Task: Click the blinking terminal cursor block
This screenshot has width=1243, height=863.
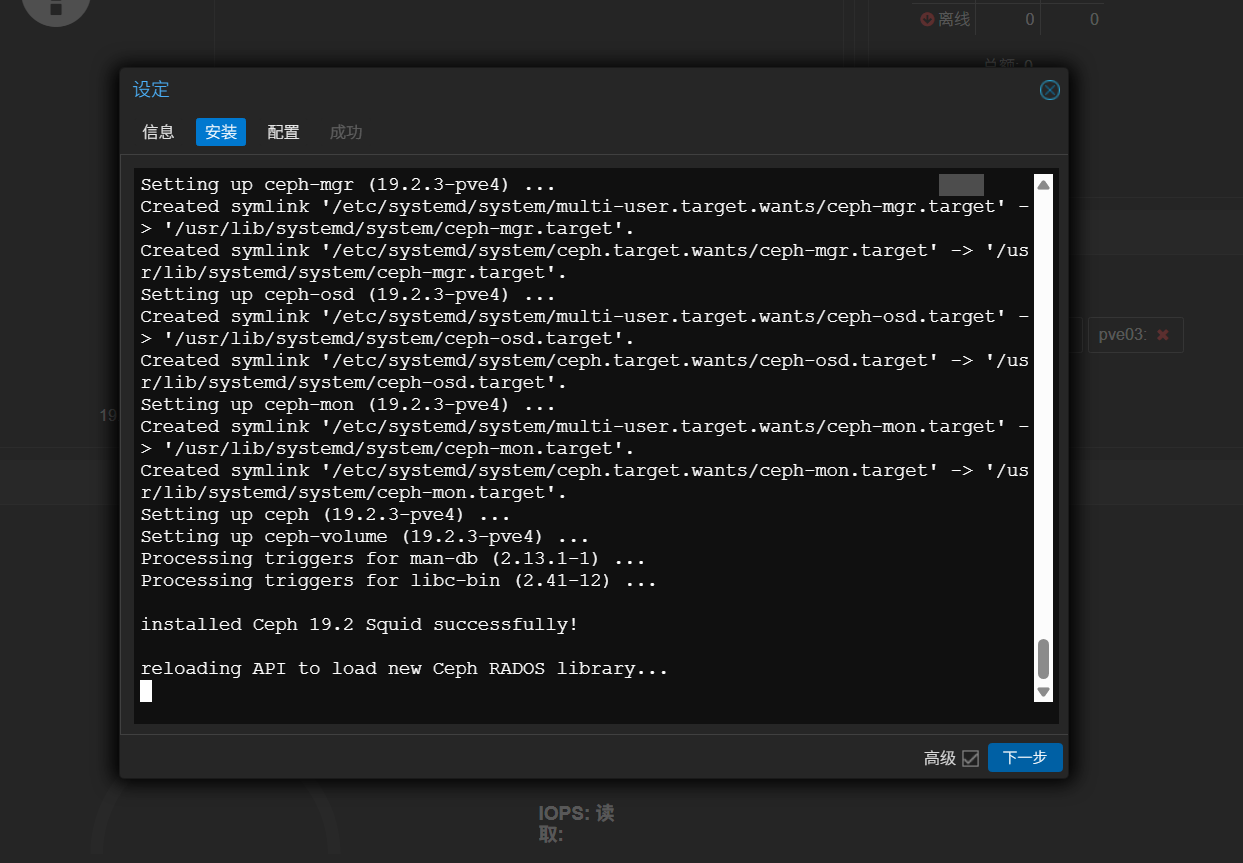Action: [x=146, y=691]
